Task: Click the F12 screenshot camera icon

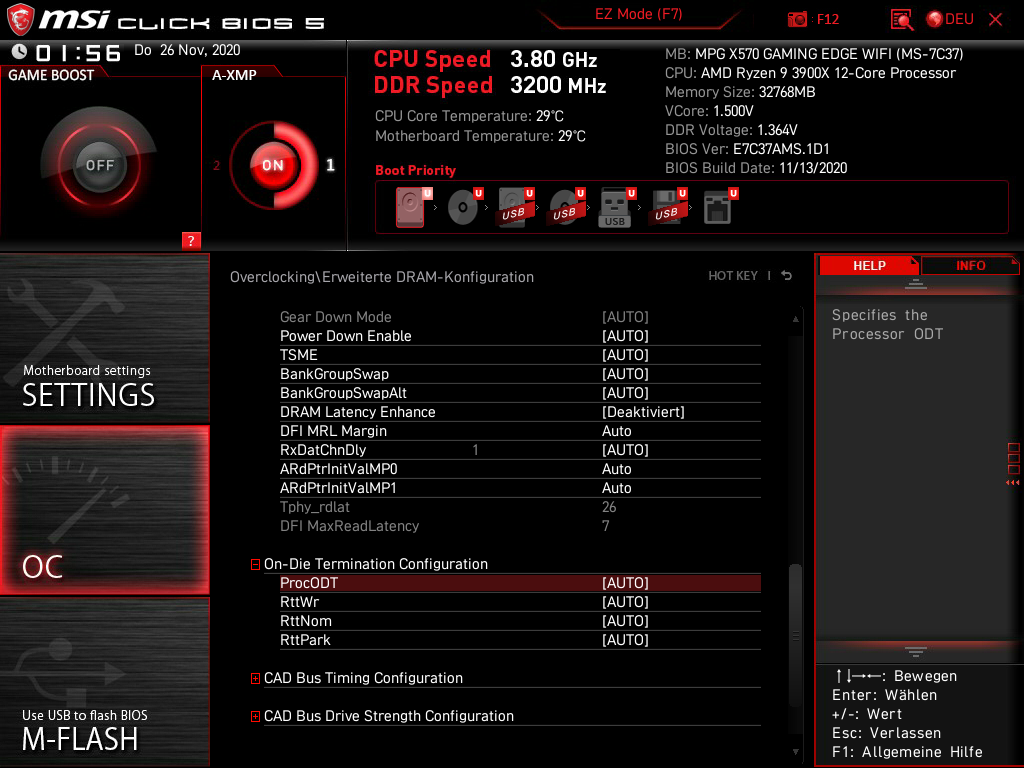Action: 797,20
